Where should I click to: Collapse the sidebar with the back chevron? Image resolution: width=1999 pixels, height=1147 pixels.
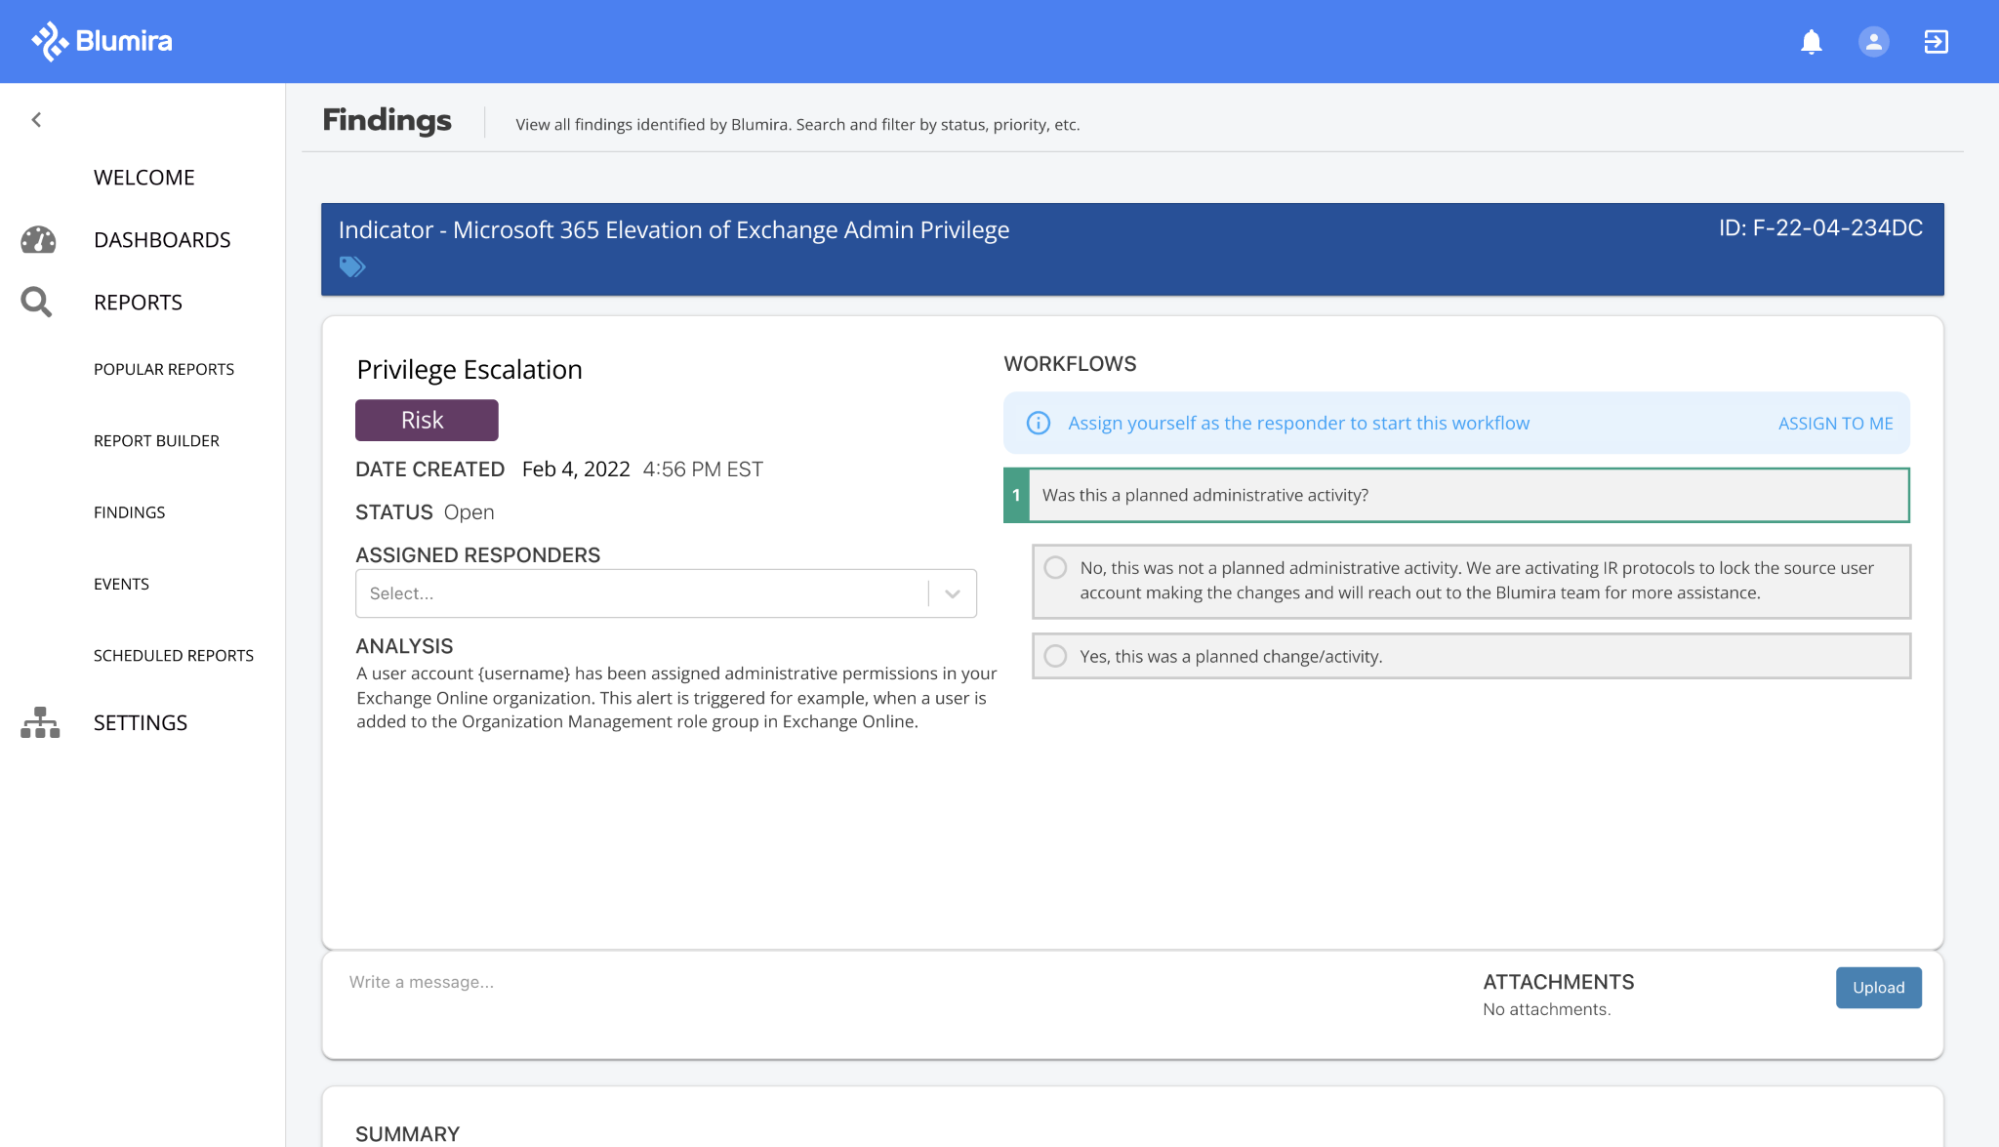[x=37, y=120]
